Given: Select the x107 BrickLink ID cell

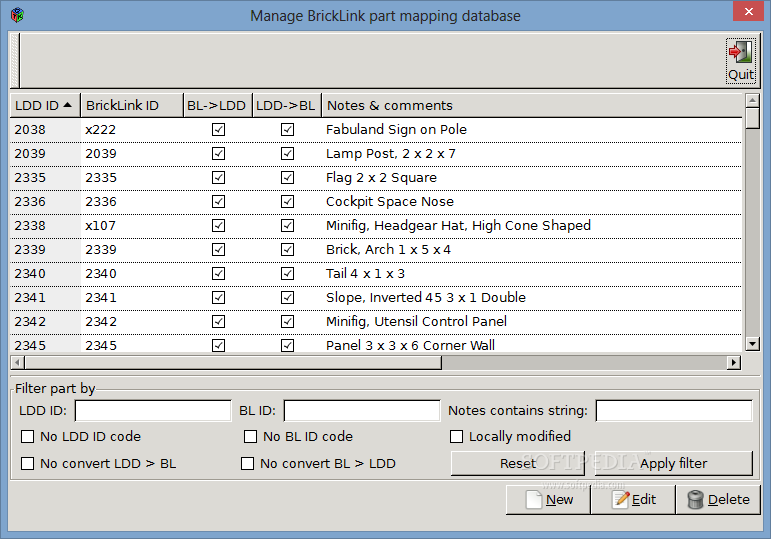Looking at the screenshot, I should click(x=132, y=225).
